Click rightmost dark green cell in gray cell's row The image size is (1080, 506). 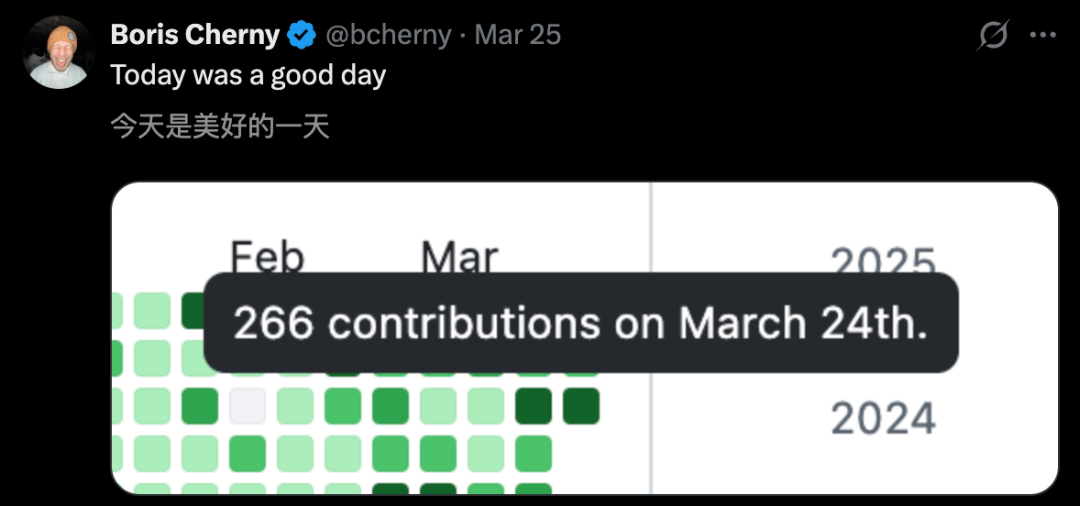(580, 406)
